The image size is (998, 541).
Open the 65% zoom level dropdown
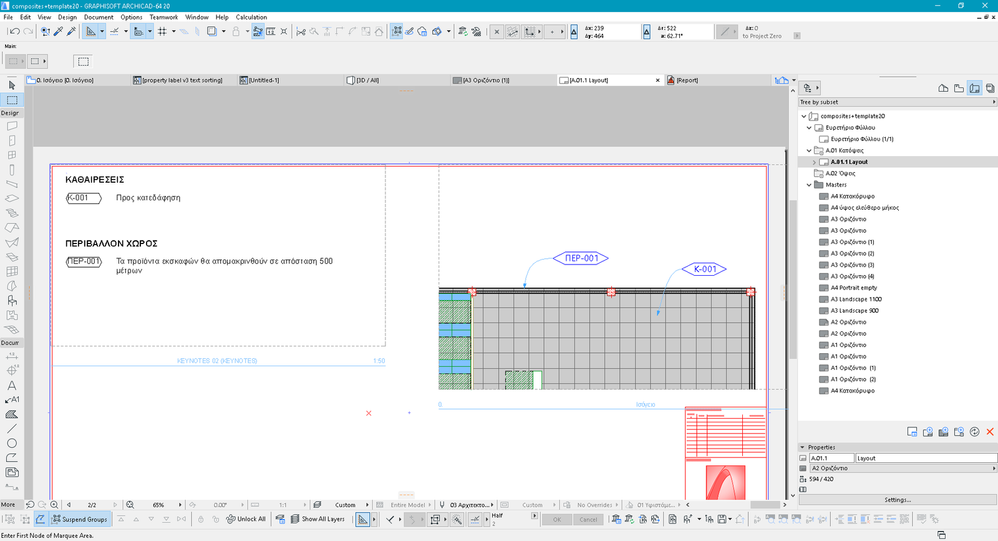179,505
